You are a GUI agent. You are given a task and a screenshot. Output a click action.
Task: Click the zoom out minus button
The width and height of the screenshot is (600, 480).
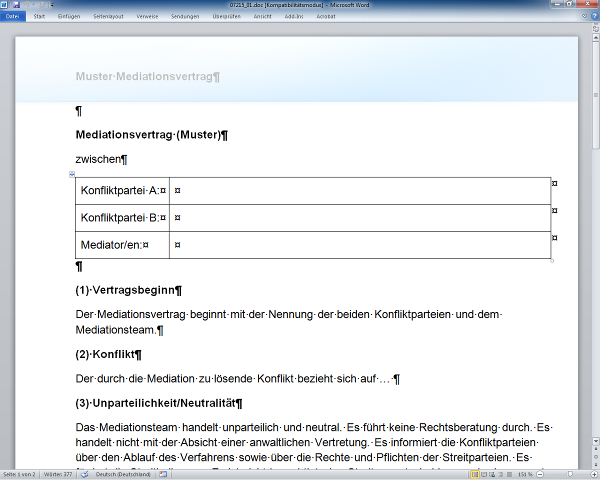539,473
